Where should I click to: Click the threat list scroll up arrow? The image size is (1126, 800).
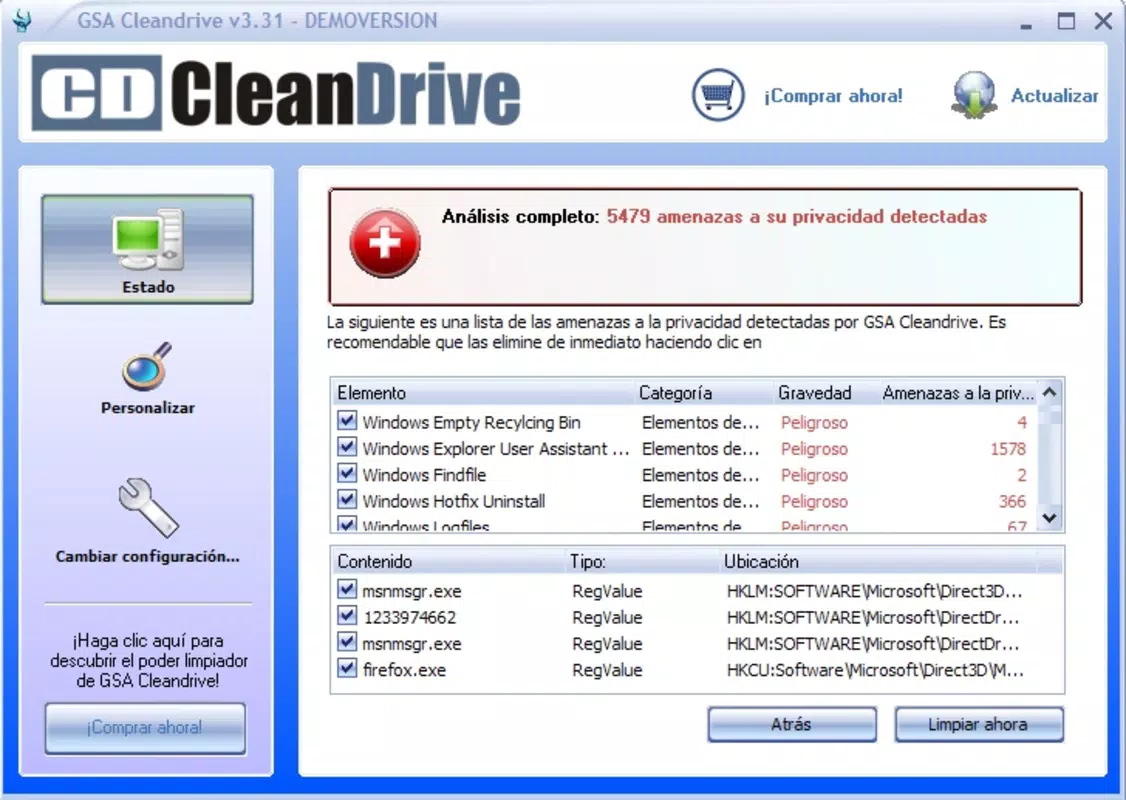pyautogui.click(x=1049, y=392)
